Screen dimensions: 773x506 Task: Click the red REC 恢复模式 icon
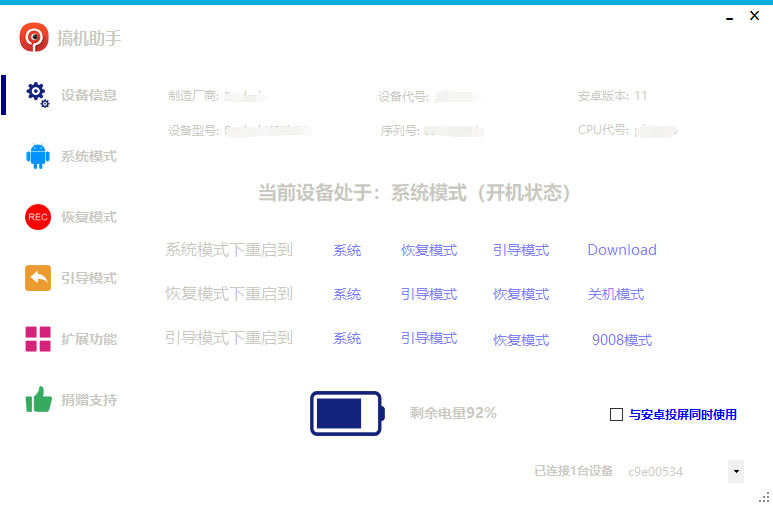[x=38, y=217]
